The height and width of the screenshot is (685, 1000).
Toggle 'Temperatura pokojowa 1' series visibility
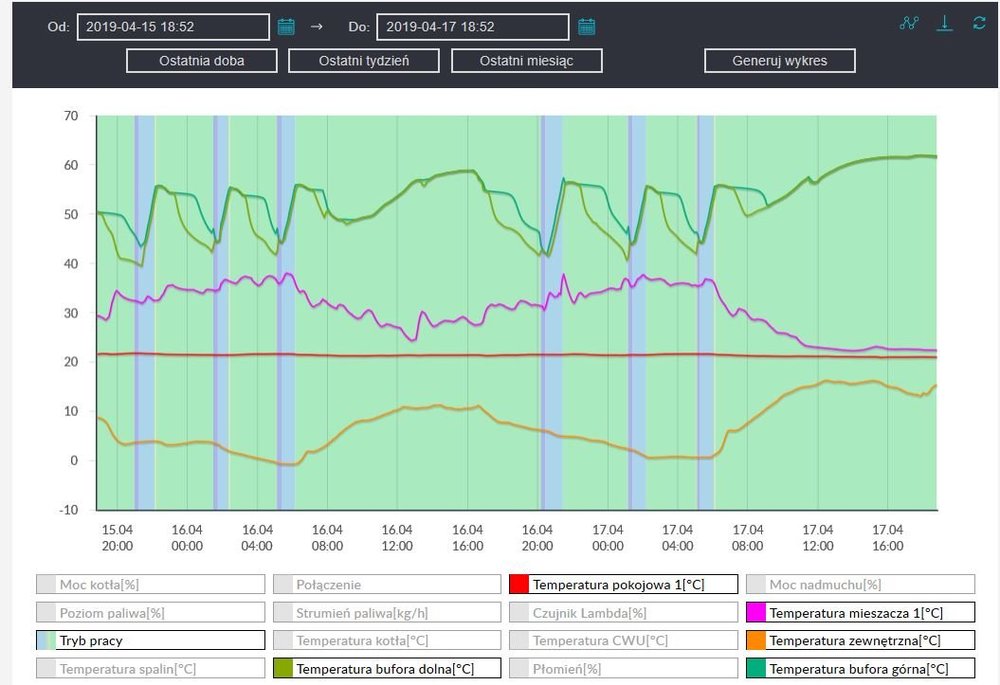[623, 584]
